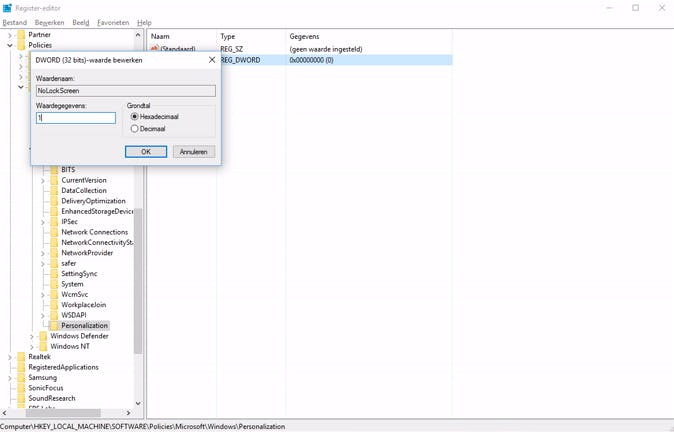This screenshot has height=432, width=674.
Task: Click the WorkplaceJoin folder icon
Action: point(54,305)
